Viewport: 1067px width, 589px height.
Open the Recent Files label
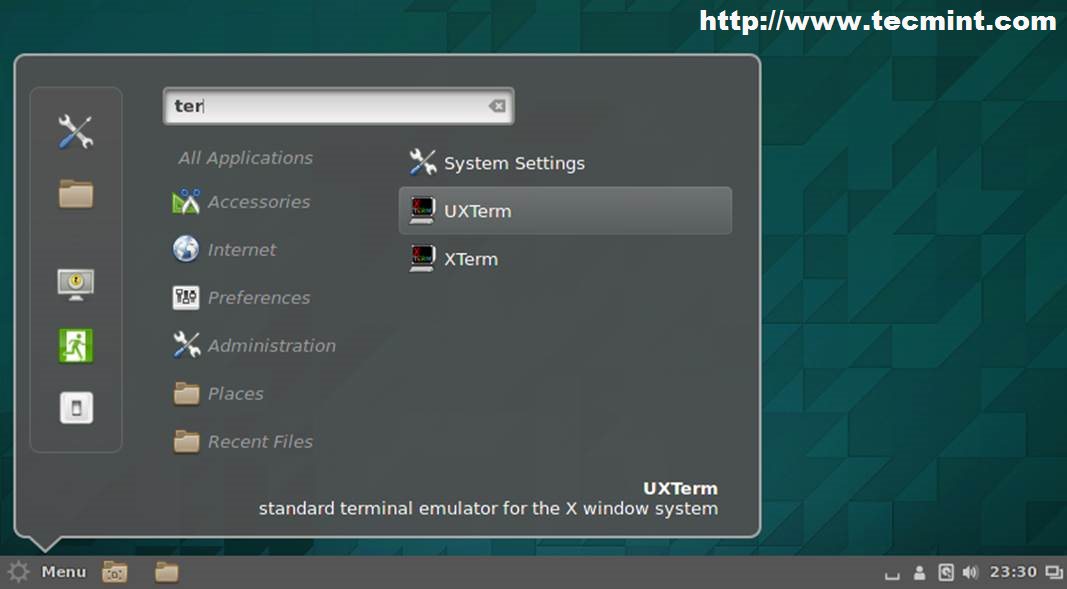click(260, 442)
